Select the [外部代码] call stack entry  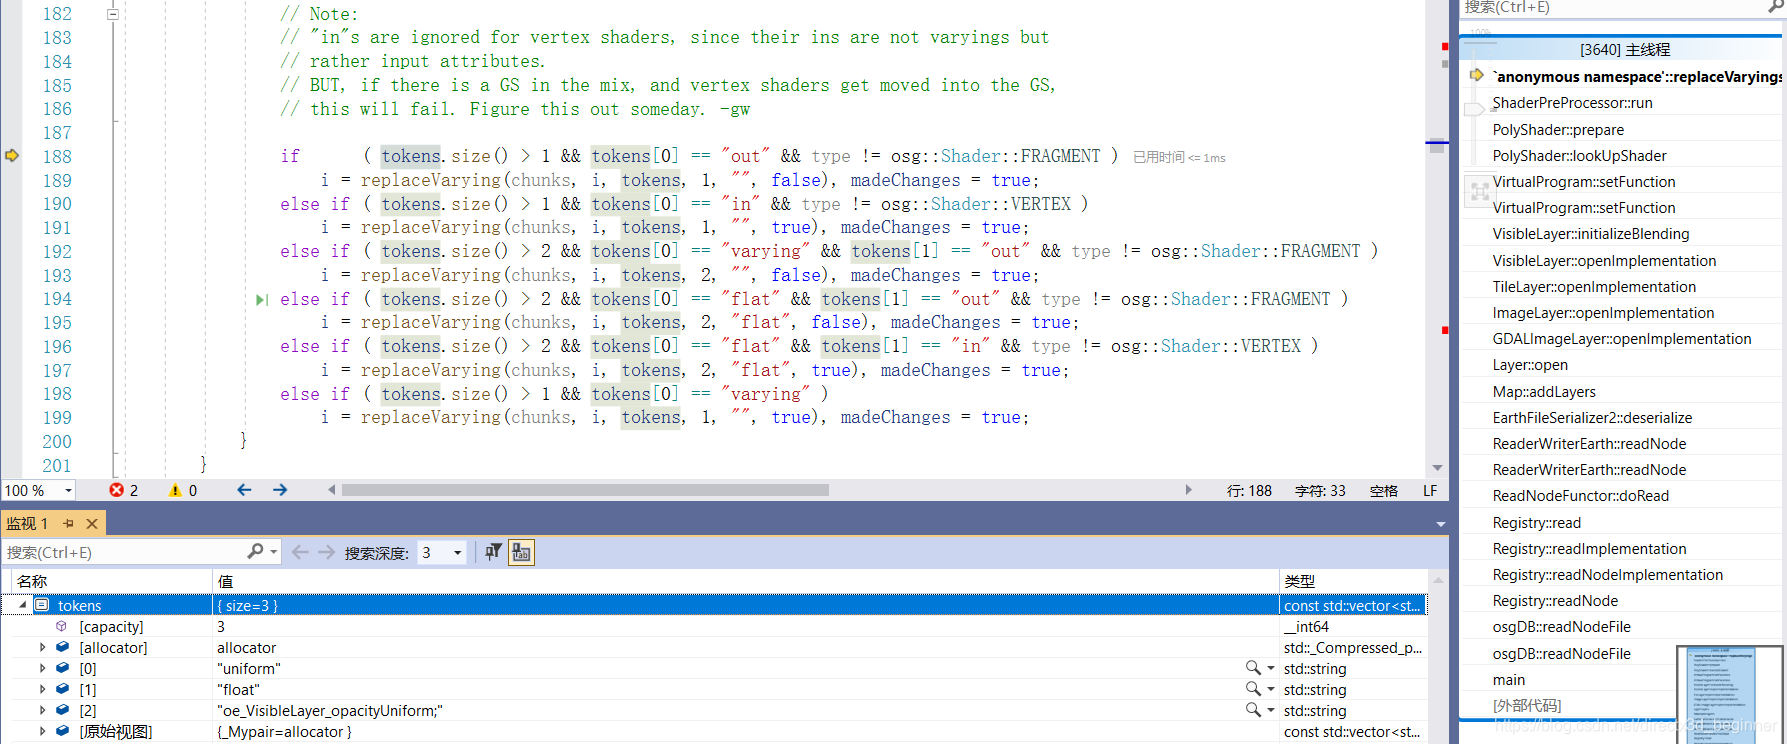[x=1527, y=706]
